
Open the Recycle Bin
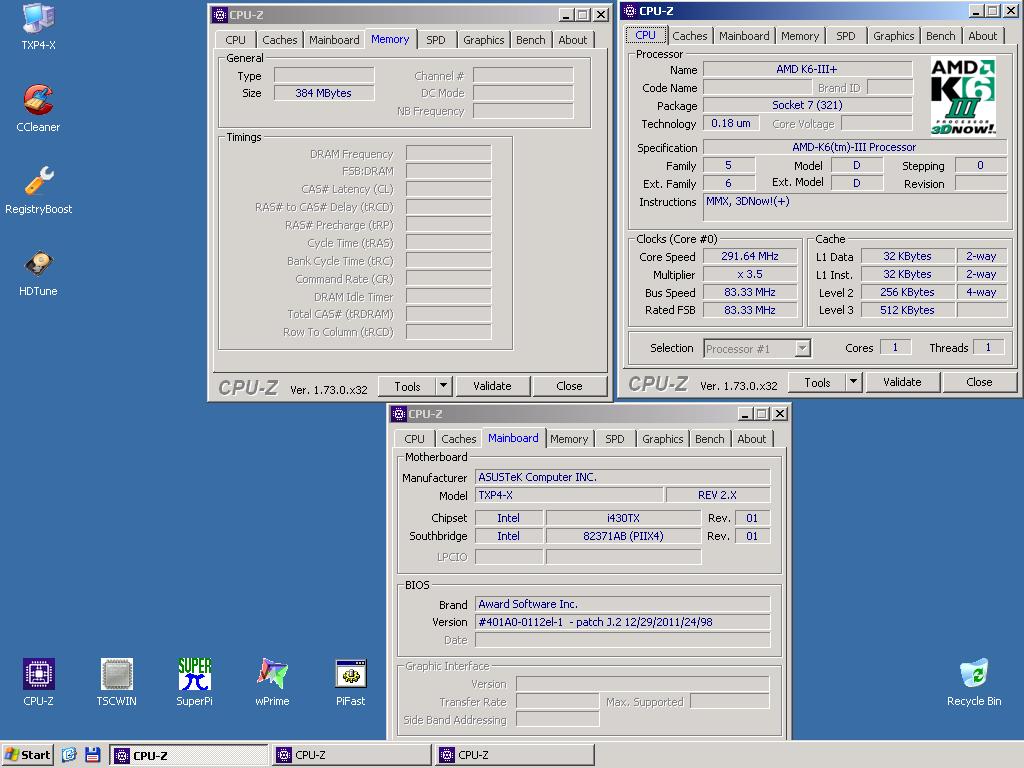(x=974, y=682)
